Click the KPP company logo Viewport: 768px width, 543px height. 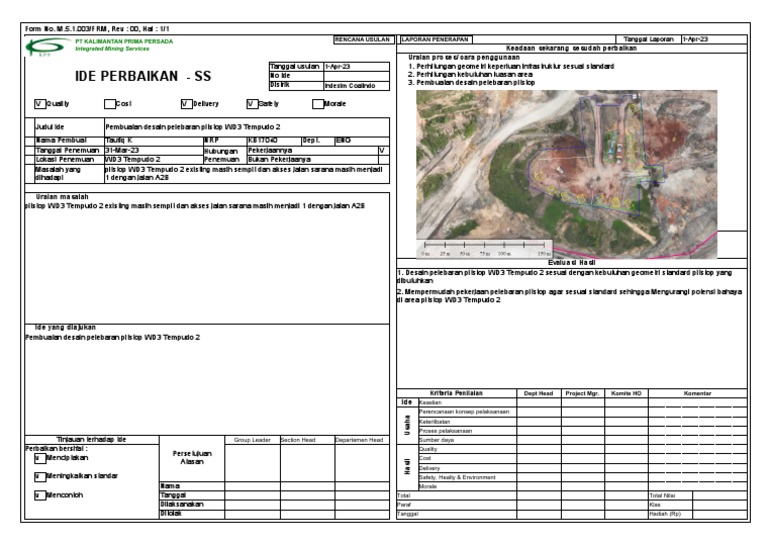(47, 45)
